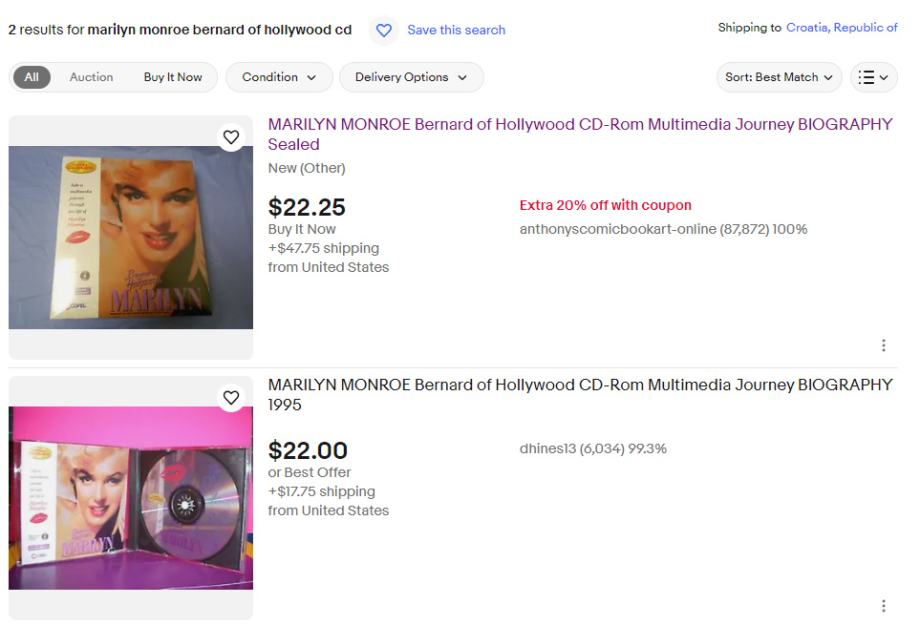The width and height of the screenshot is (920, 625).
Task: Click the Save this search link
Action: click(x=456, y=30)
